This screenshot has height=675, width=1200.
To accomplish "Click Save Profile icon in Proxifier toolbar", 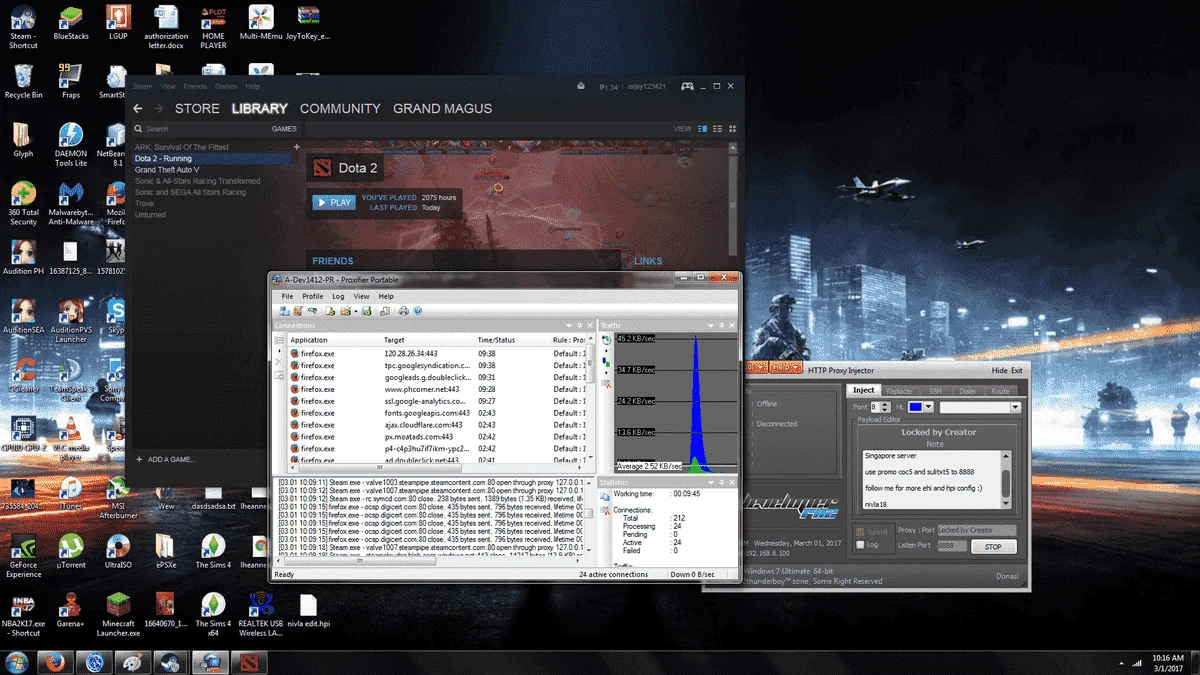I will 366,311.
